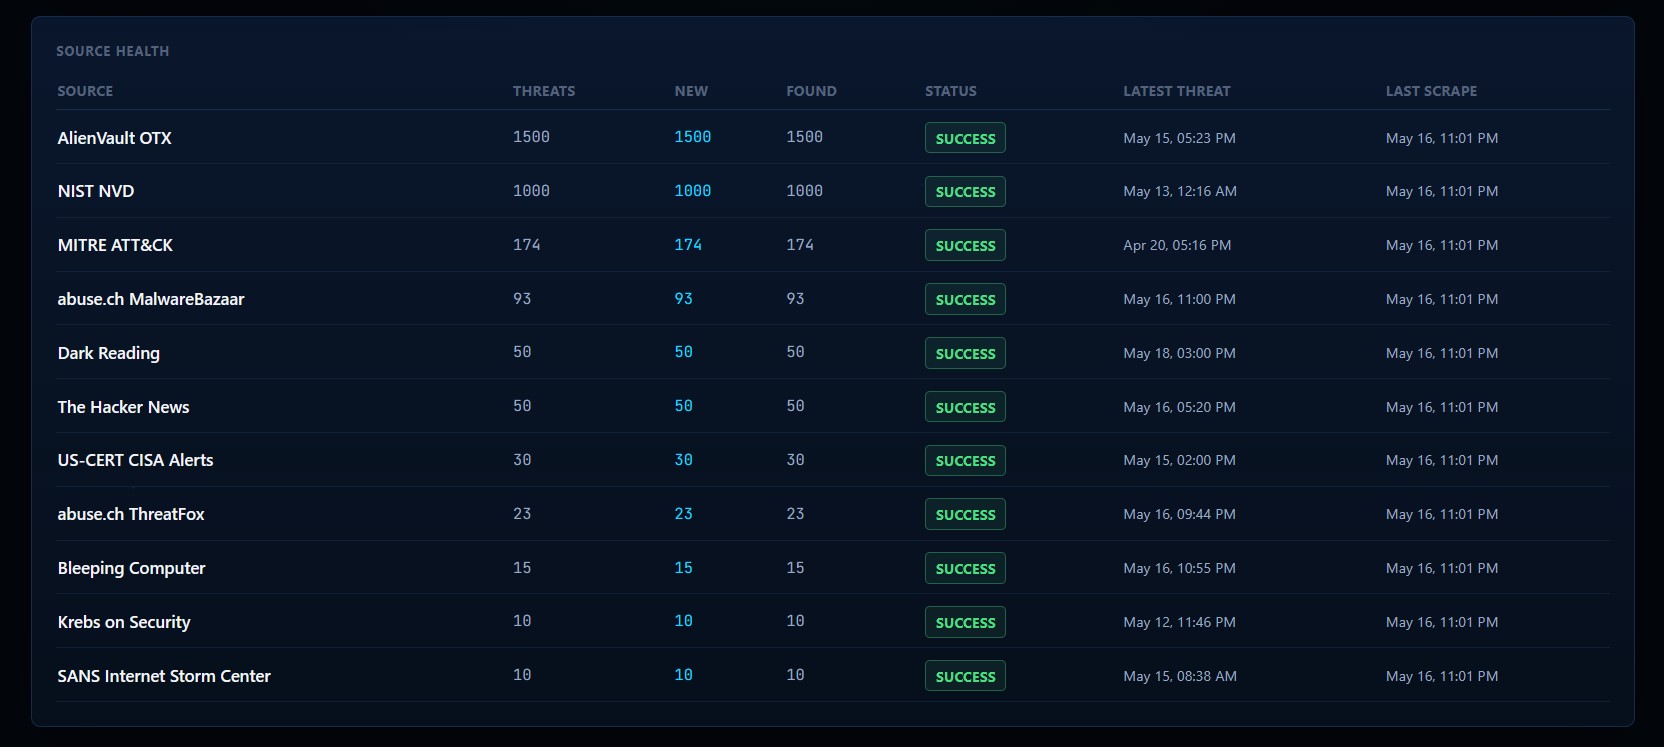Click the NEW column header
The image size is (1664, 747).
[691, 91]
